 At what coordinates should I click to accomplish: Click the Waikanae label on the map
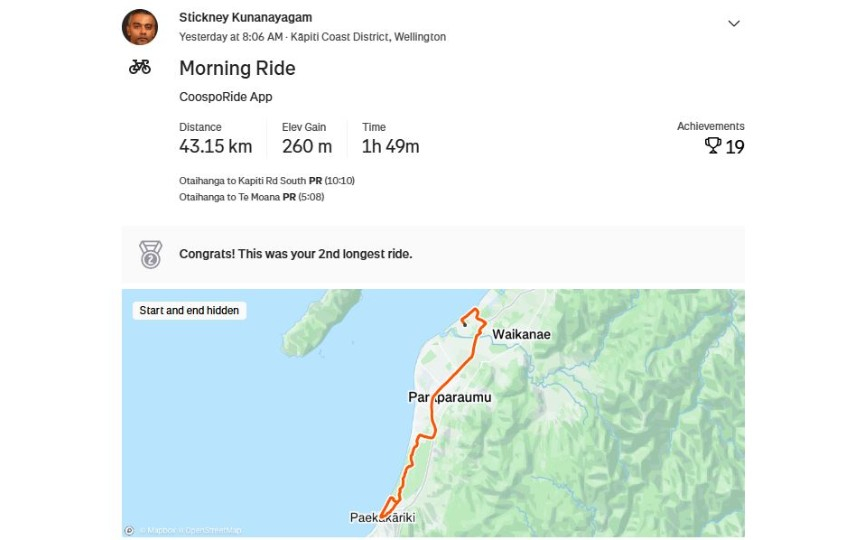(x=521, y=334)
